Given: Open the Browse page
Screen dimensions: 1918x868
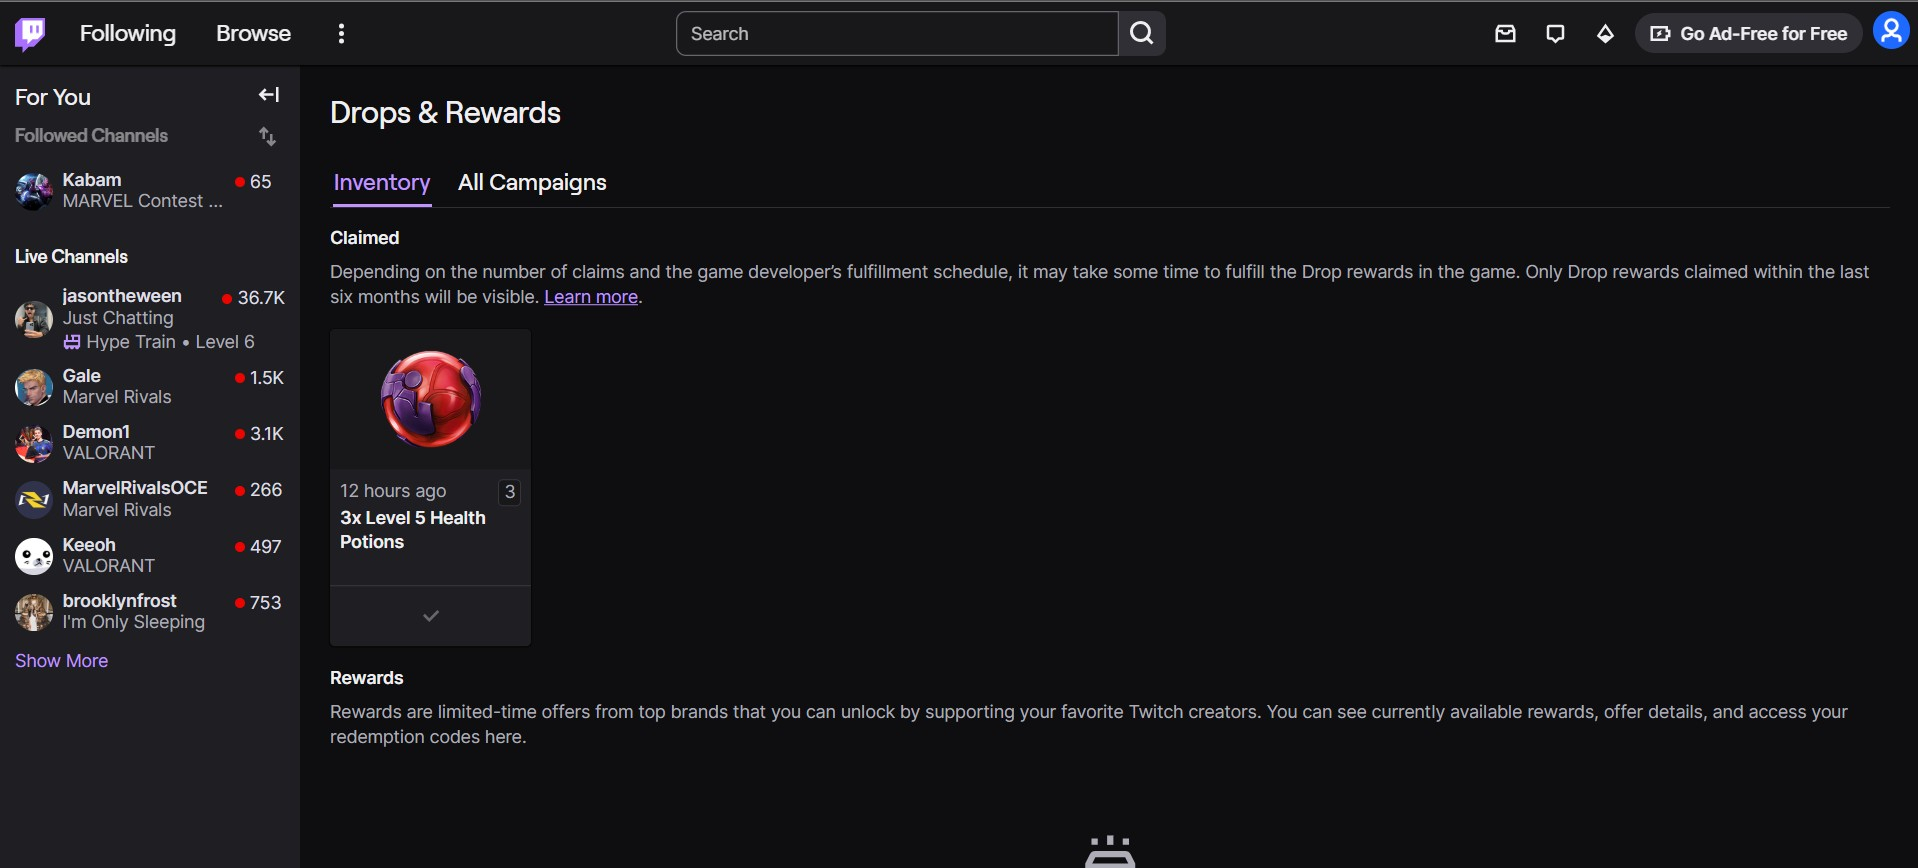Looking at the screenshot, I should click(253, 33).
